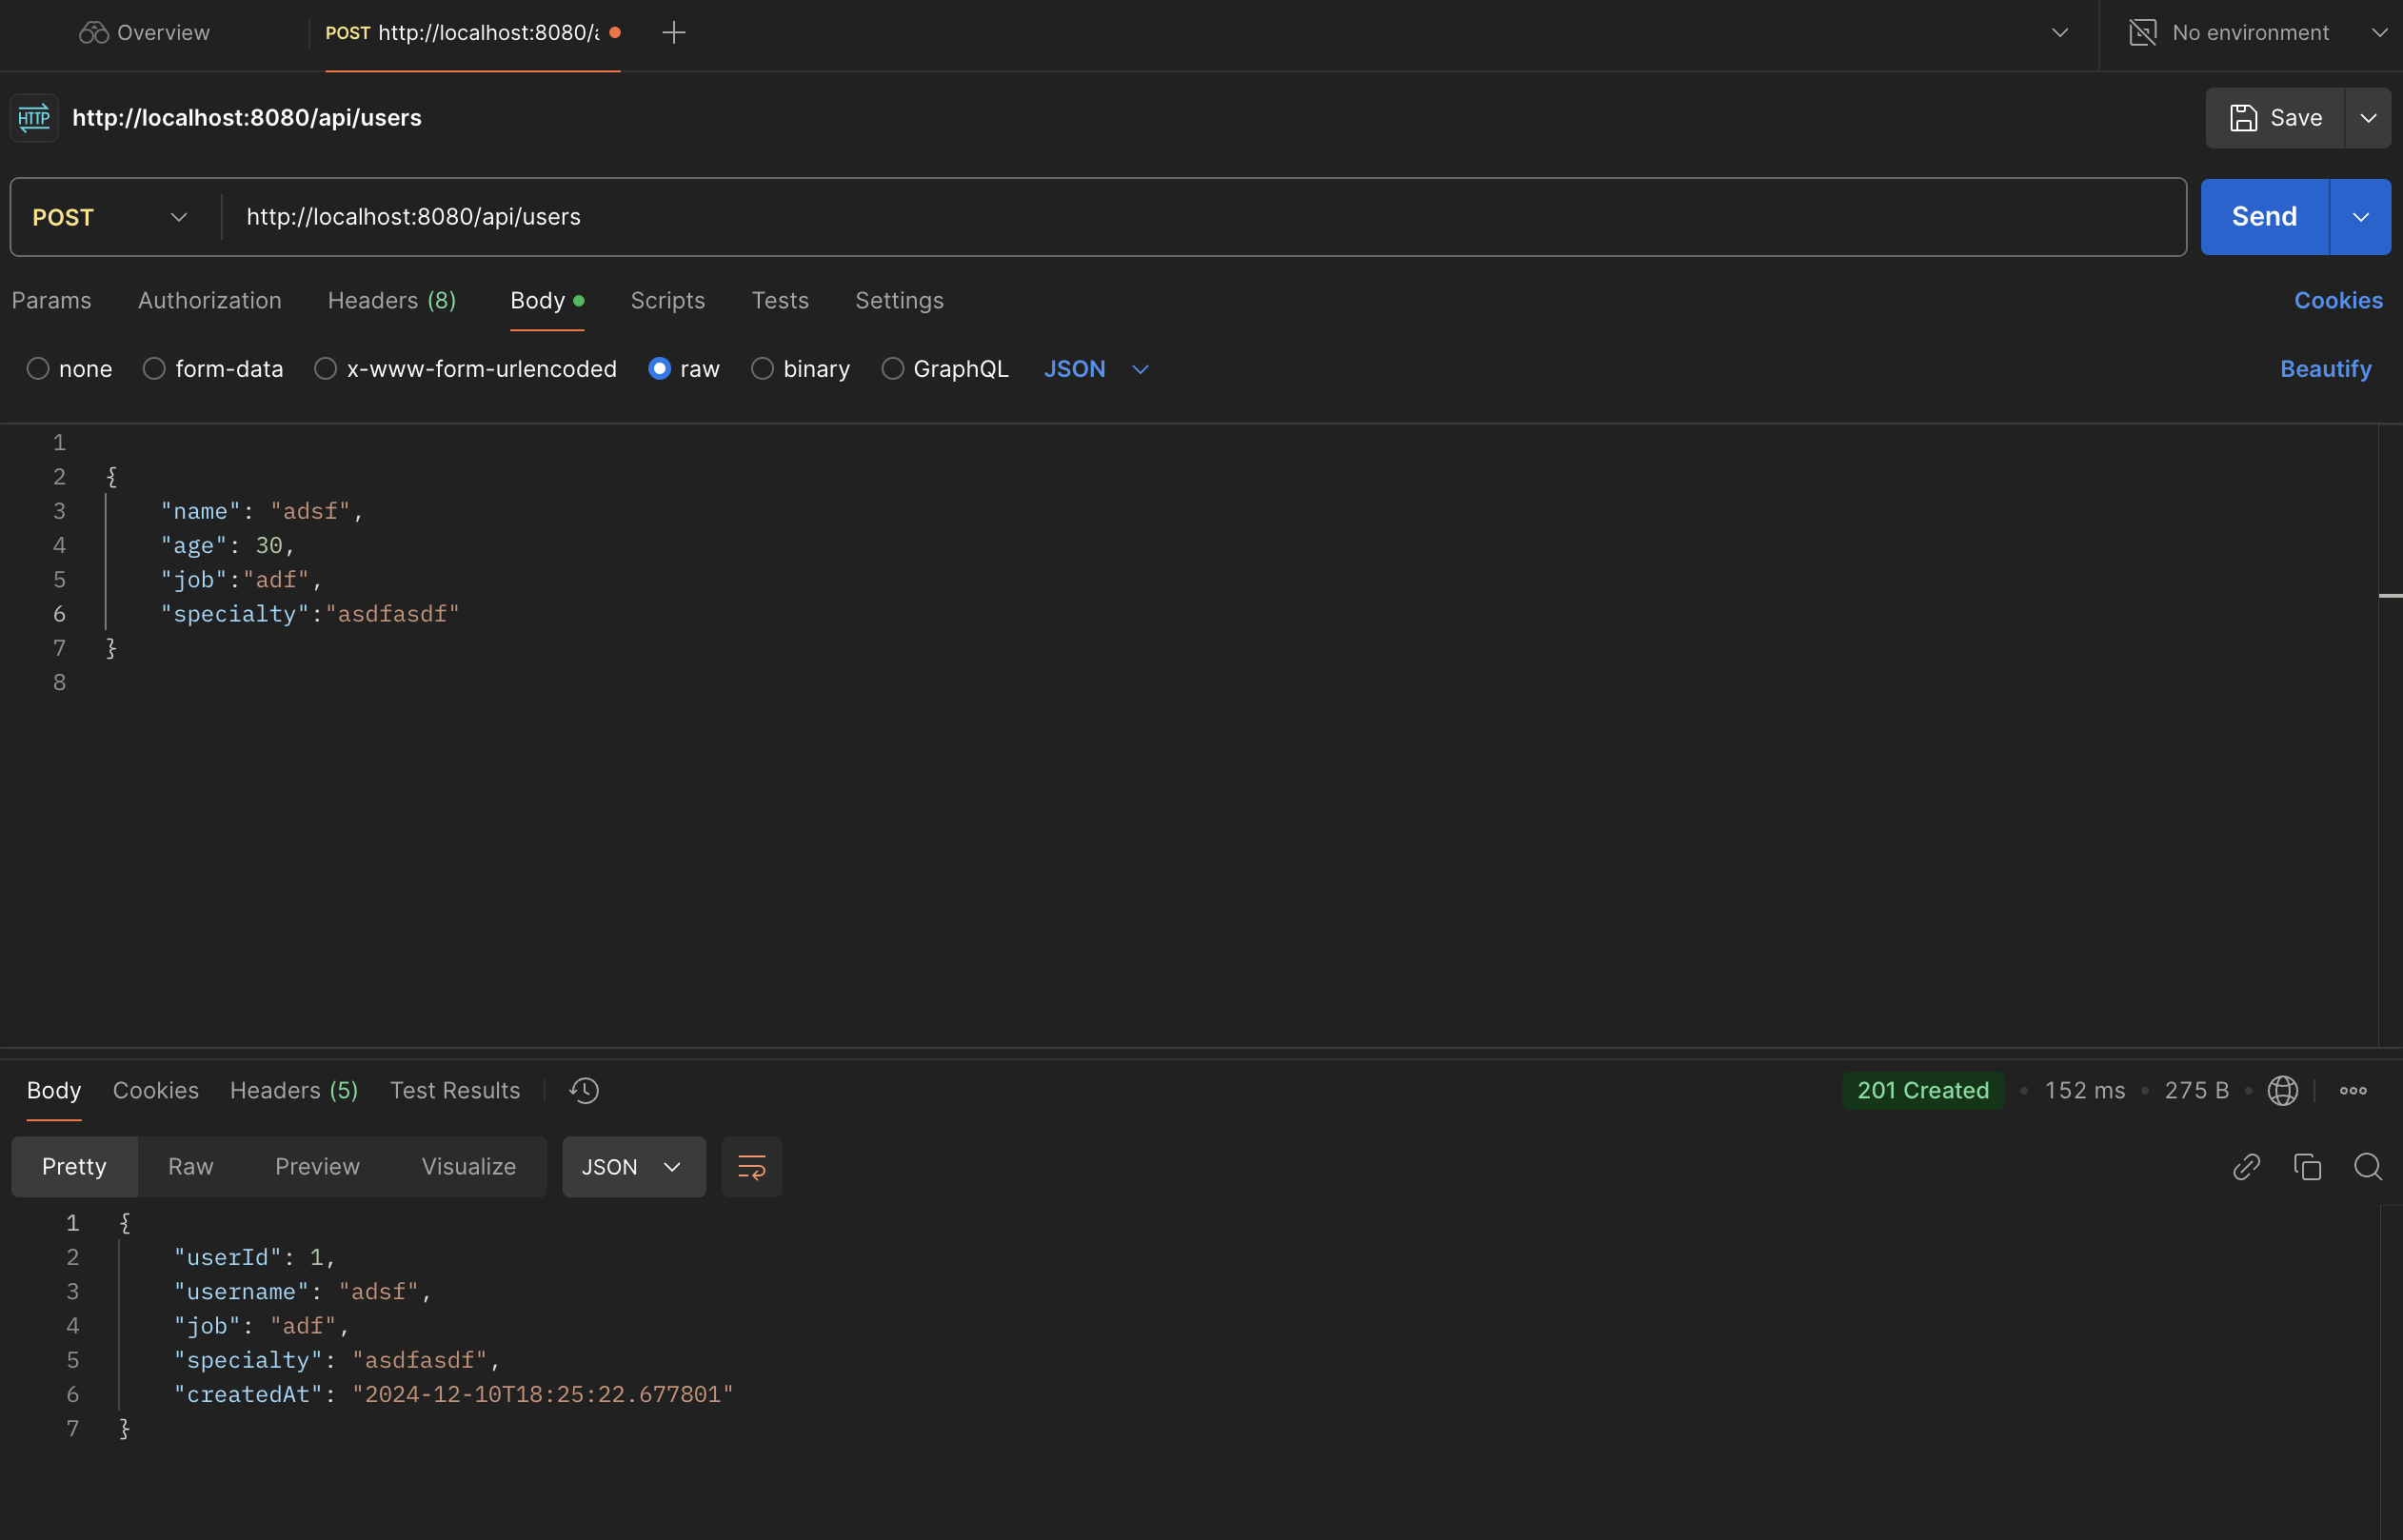
Task: Select the binary body type option
Action: click(x=762, y=369)
